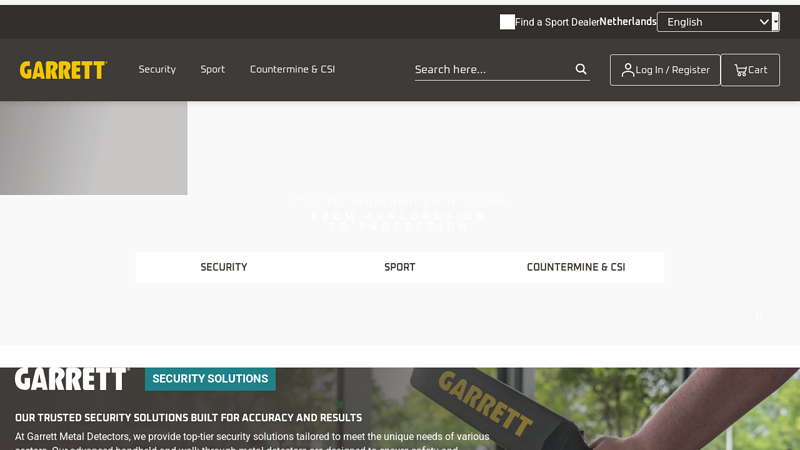
Task: Select the SECURITY hero tab
Action: click(x=224, y=267)
